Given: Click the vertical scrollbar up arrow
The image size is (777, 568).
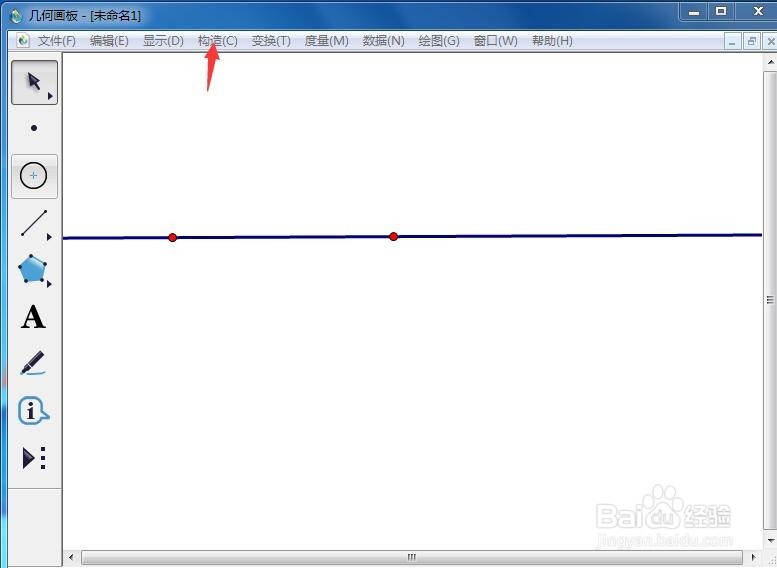Looking at the screenshot, I should pos(771,62).
